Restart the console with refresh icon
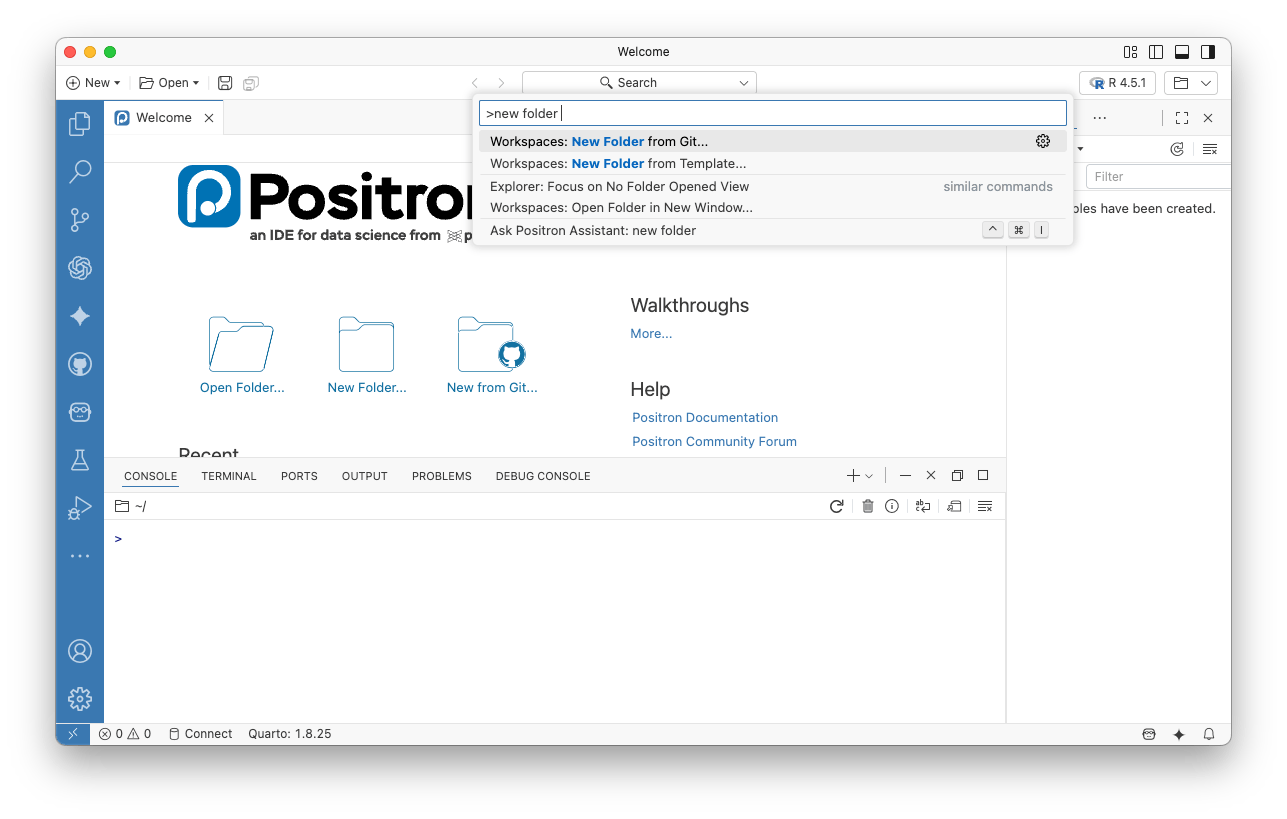 [837, 506]
